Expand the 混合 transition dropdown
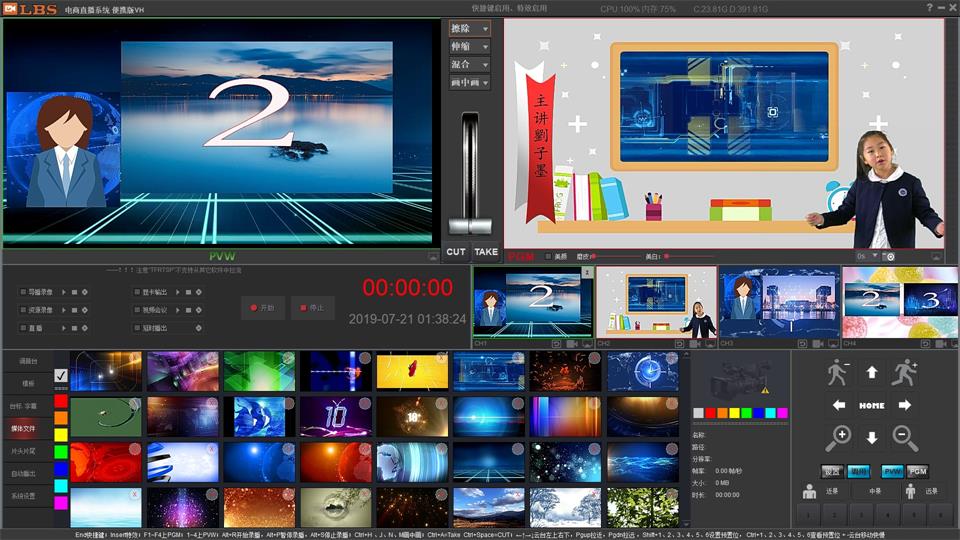Image resolution: width=960 pixels, height=540 pixels. [x=469, y=65]
